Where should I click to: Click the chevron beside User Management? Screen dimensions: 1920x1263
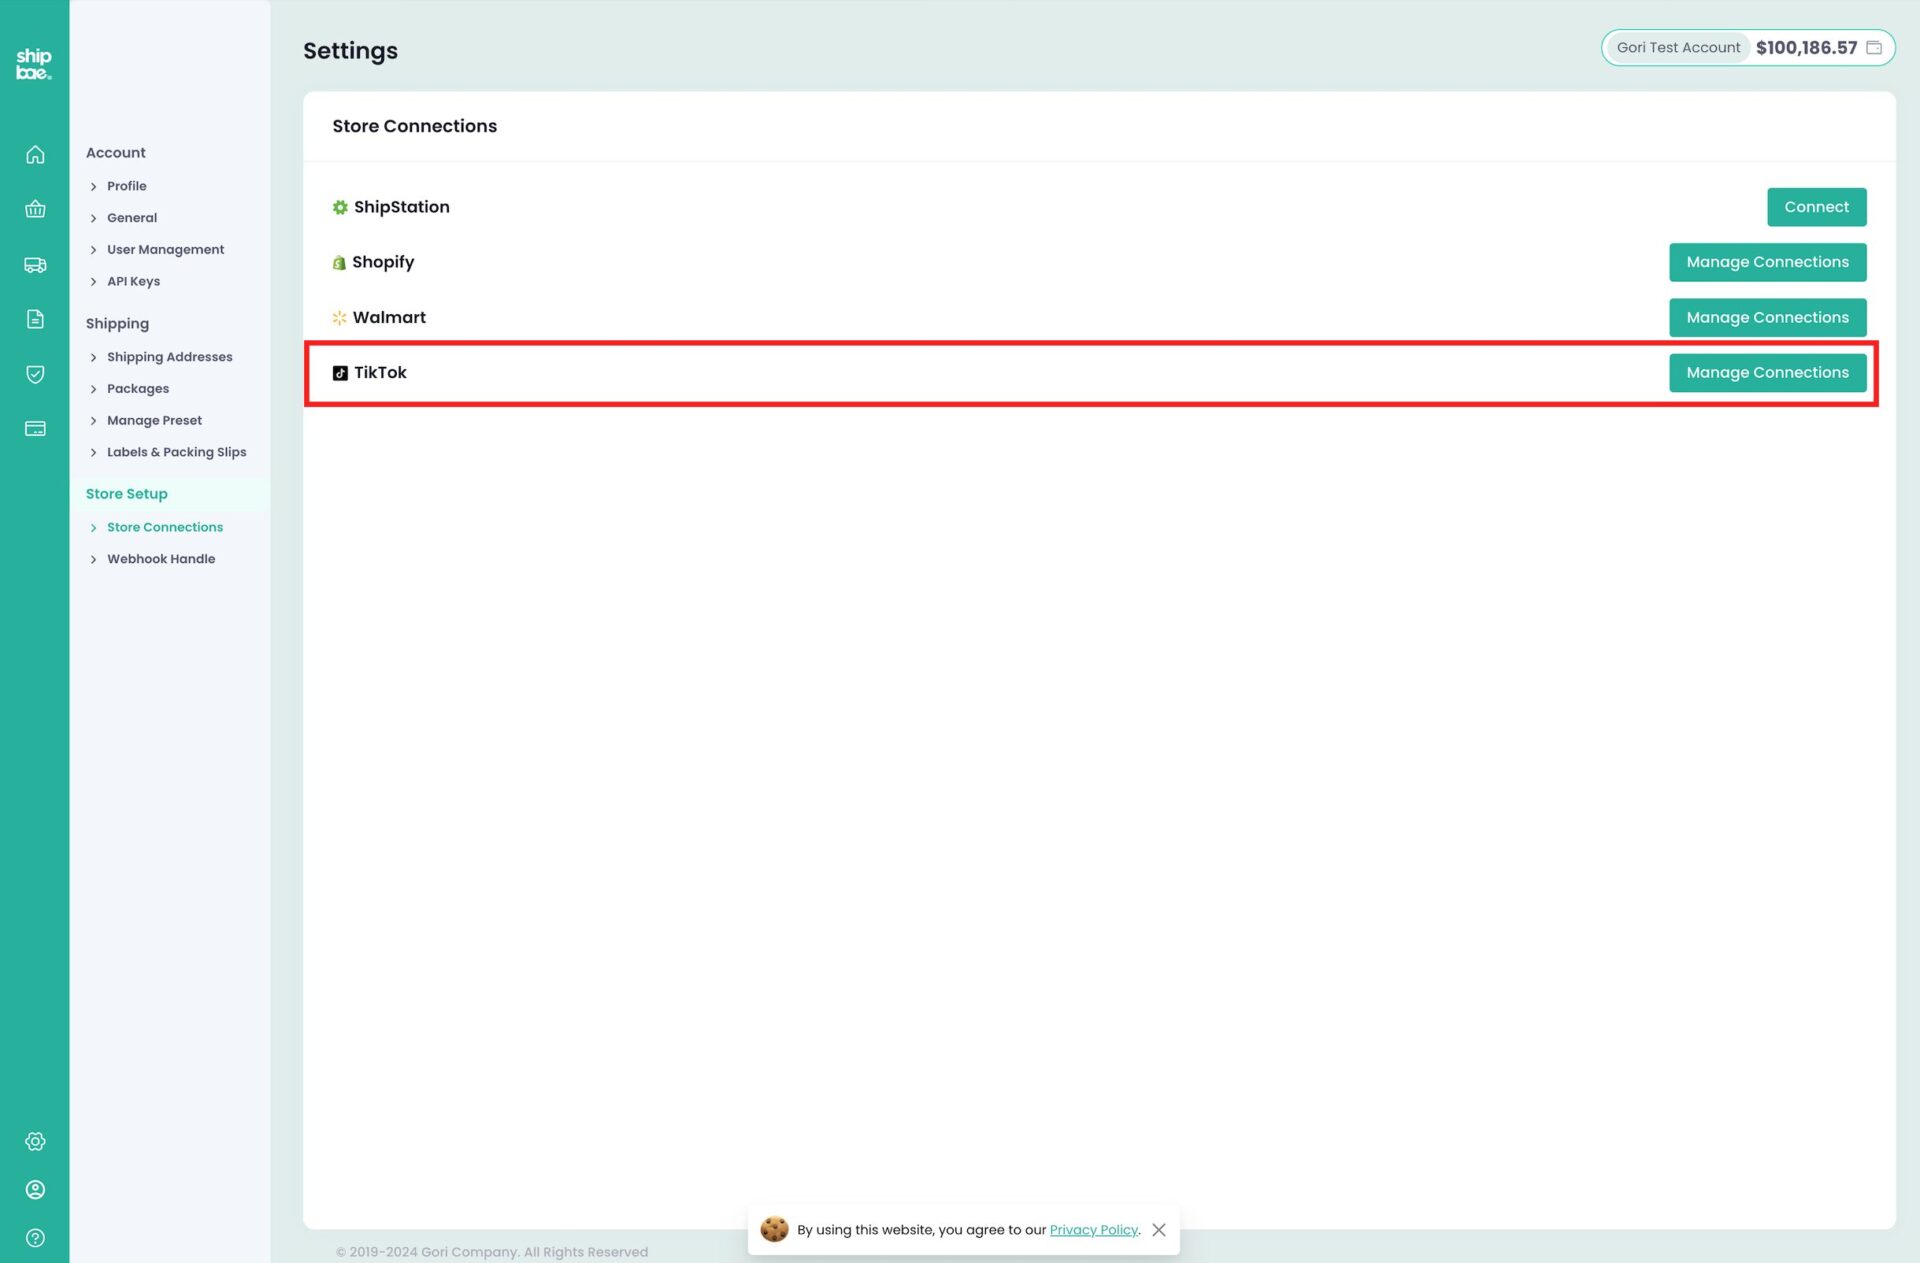94,250
